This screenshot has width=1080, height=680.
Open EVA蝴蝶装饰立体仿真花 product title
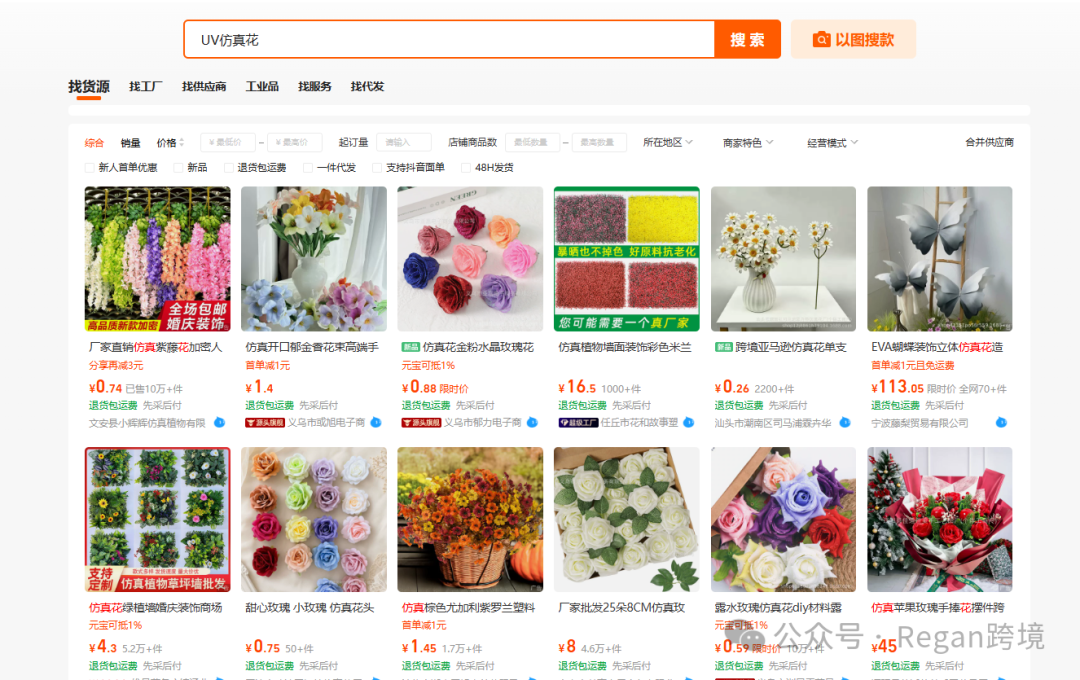937,347
